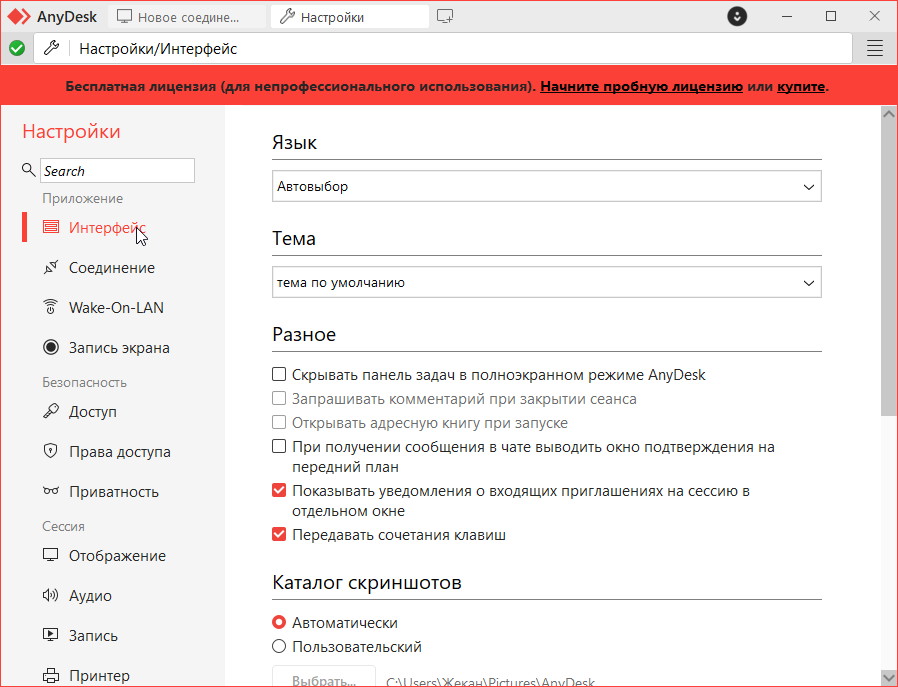
Task: Click the Доступ key icon
Action: tap(51, 411)
